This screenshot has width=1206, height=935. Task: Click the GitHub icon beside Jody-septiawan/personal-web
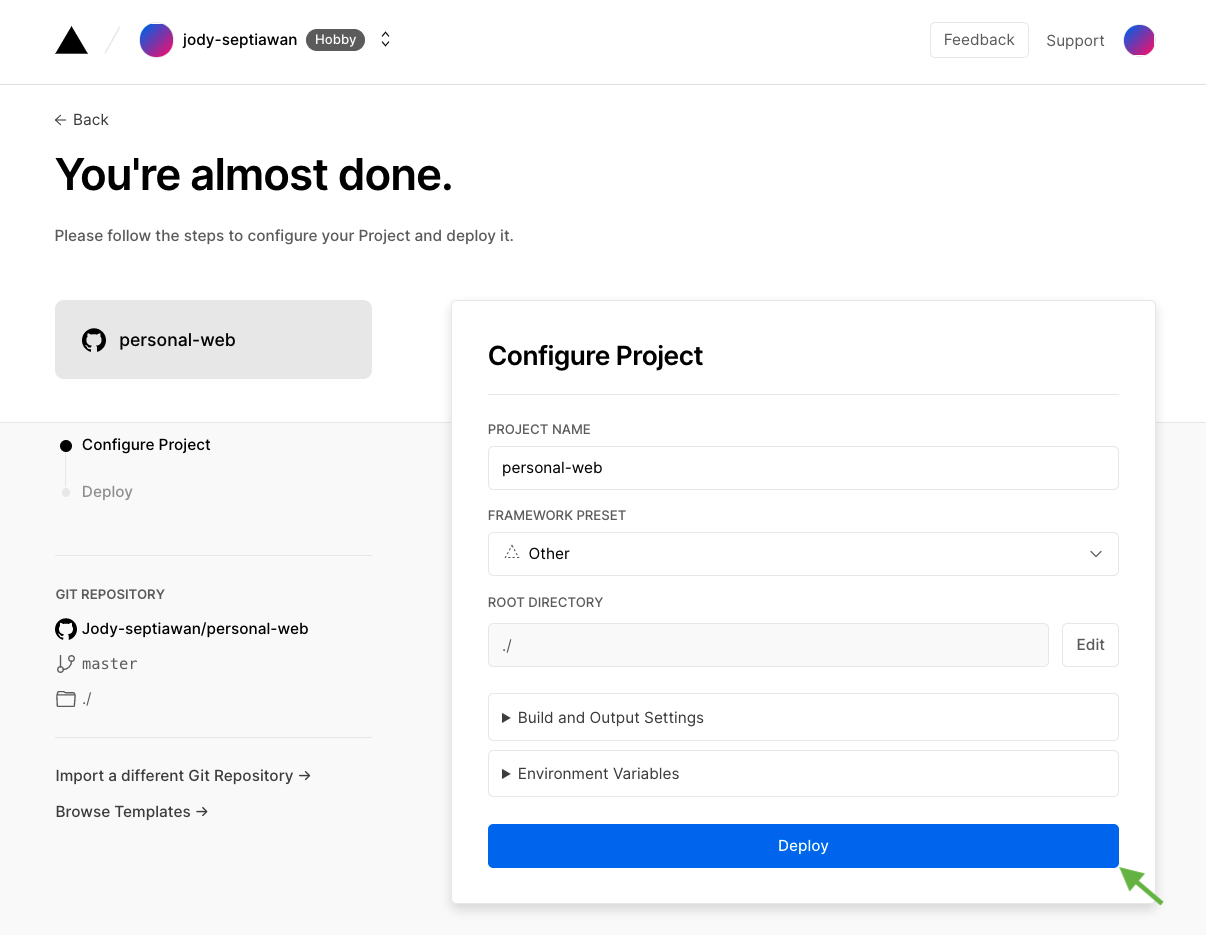coord(66,629)
